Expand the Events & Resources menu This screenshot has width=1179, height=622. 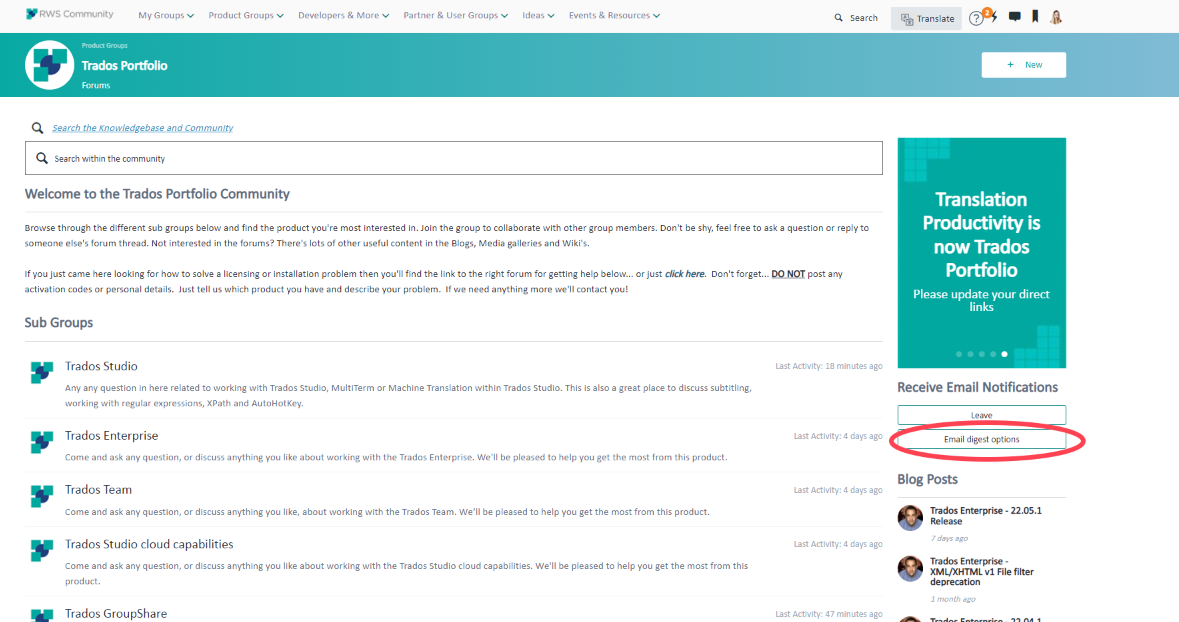614,15
